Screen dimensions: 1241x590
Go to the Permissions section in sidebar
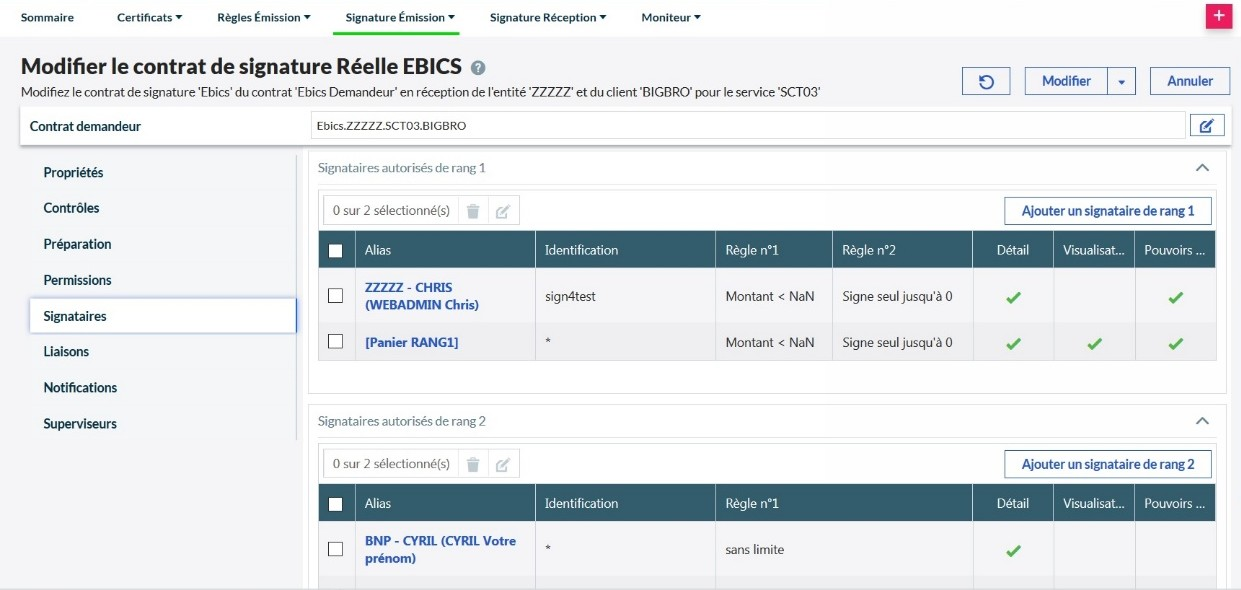77,280
